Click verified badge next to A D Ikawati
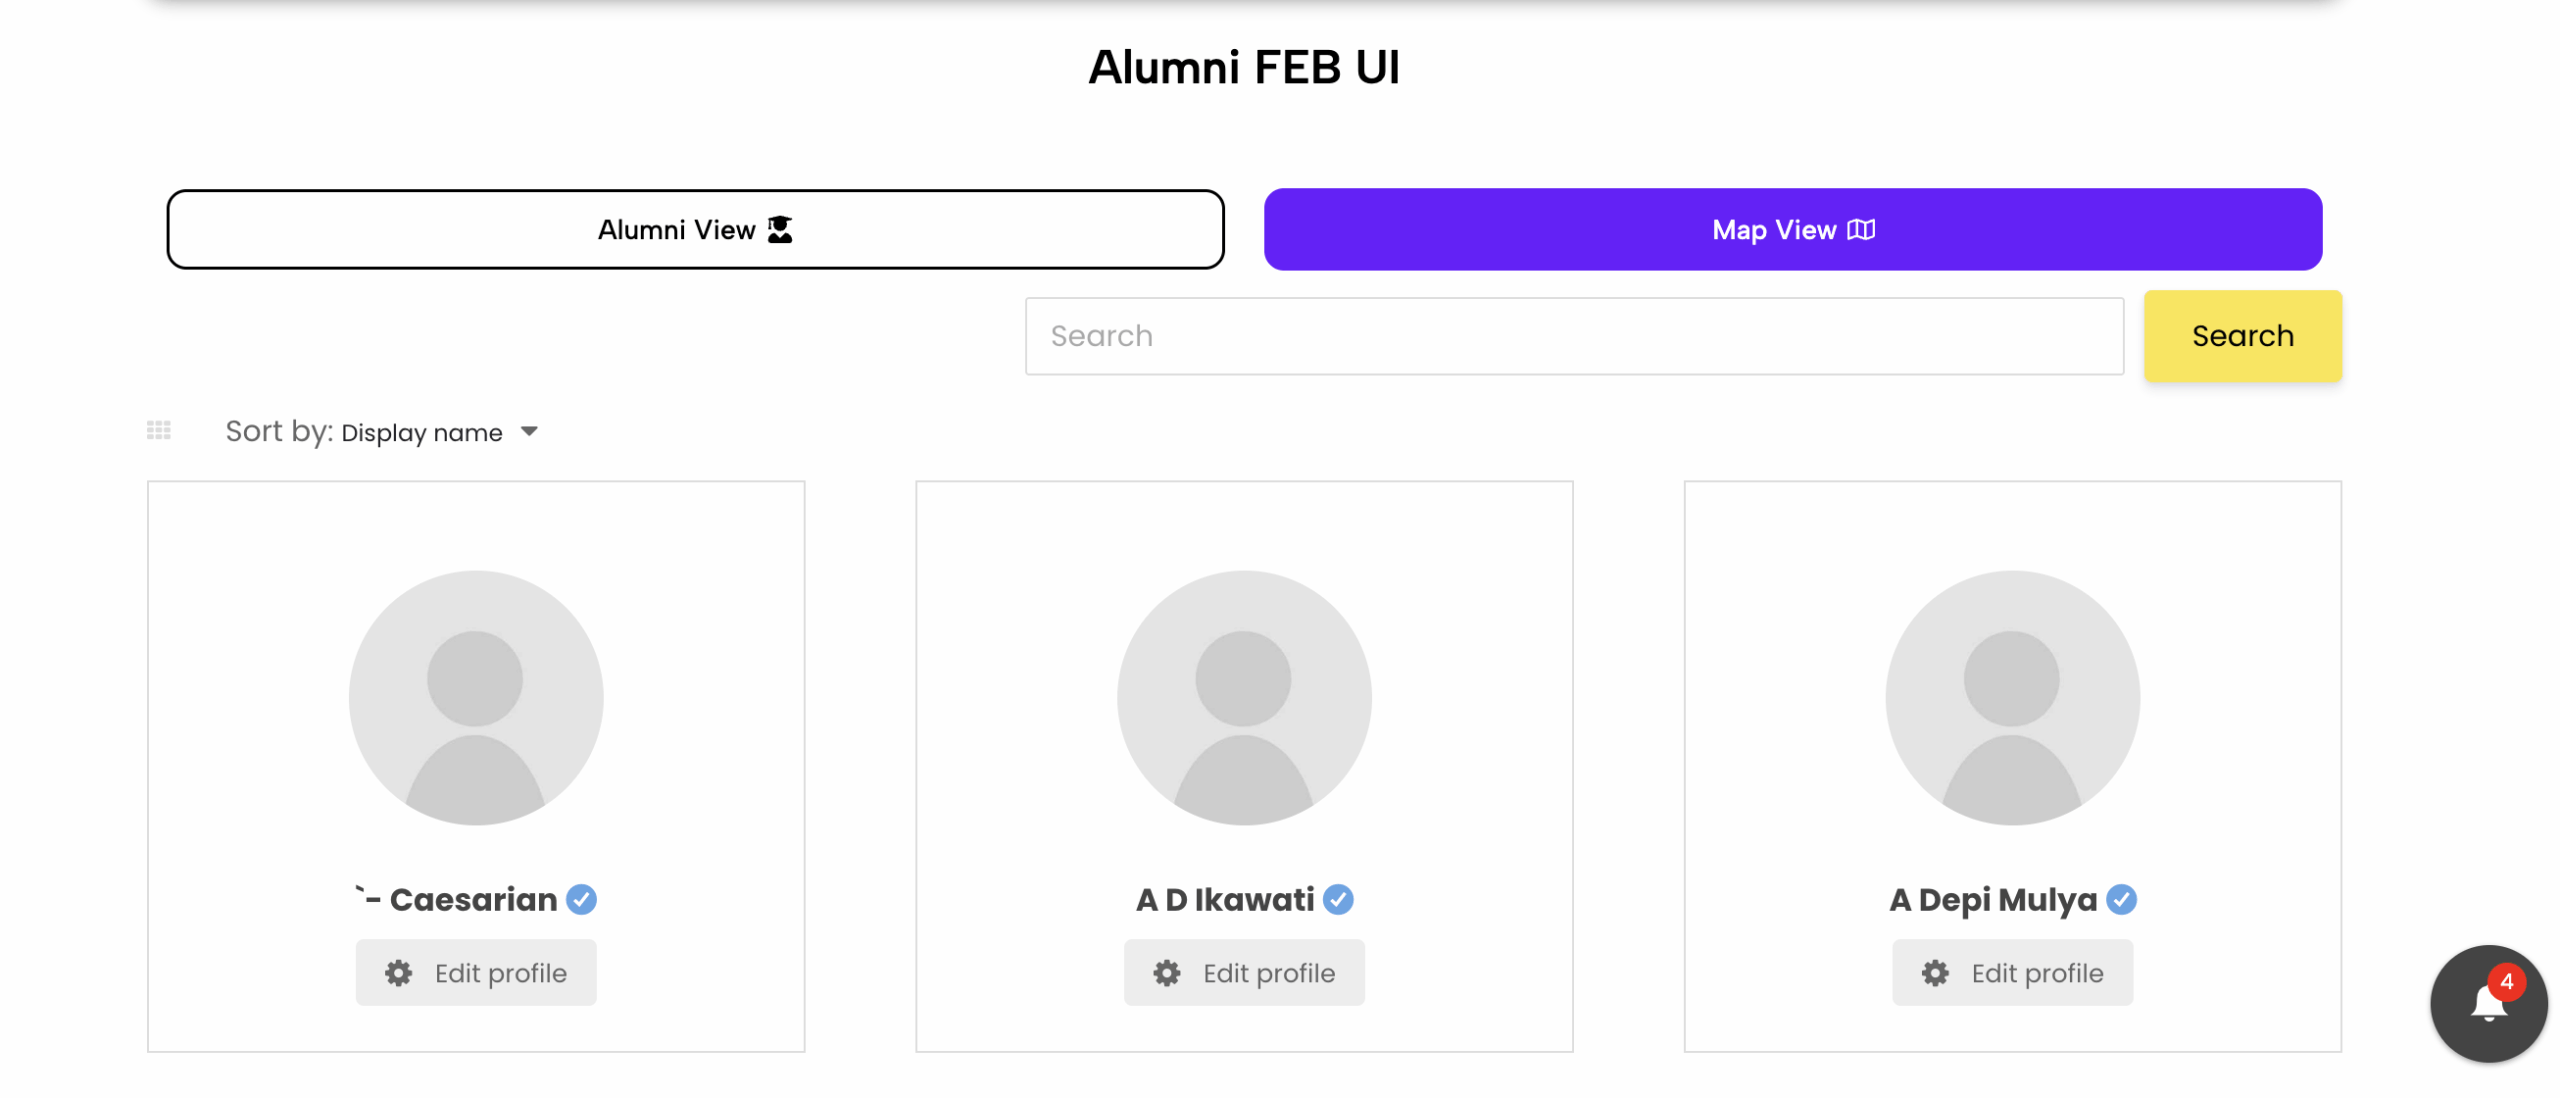Screen dimensions: 2560x1098 coord(1338,899)
